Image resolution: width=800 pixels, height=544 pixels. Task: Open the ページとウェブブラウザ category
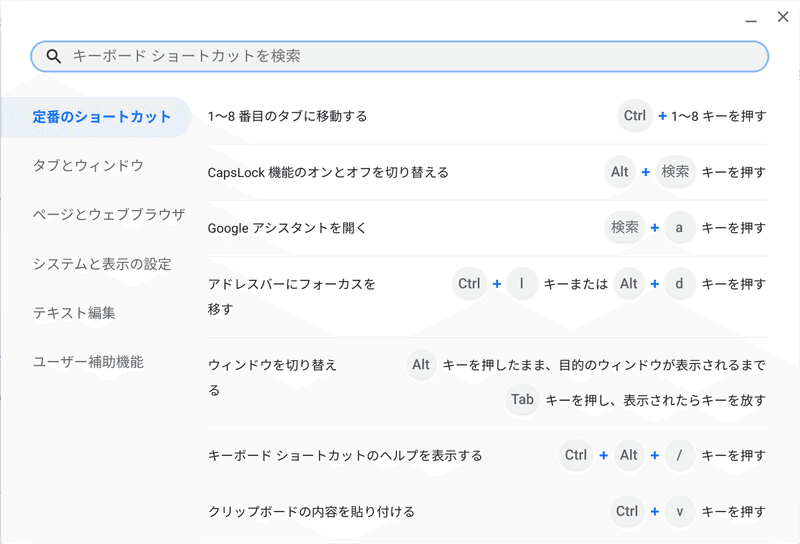[x=109, y=214]
